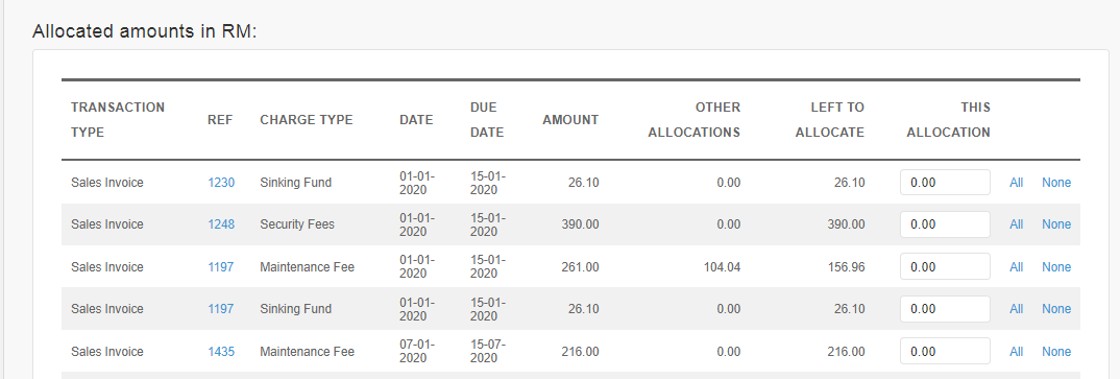Image resolution: width=1120 pixels, height=379 pixels.
Task: Open reference 1197 for Maintenance Fee
Action: pos(221,268)
